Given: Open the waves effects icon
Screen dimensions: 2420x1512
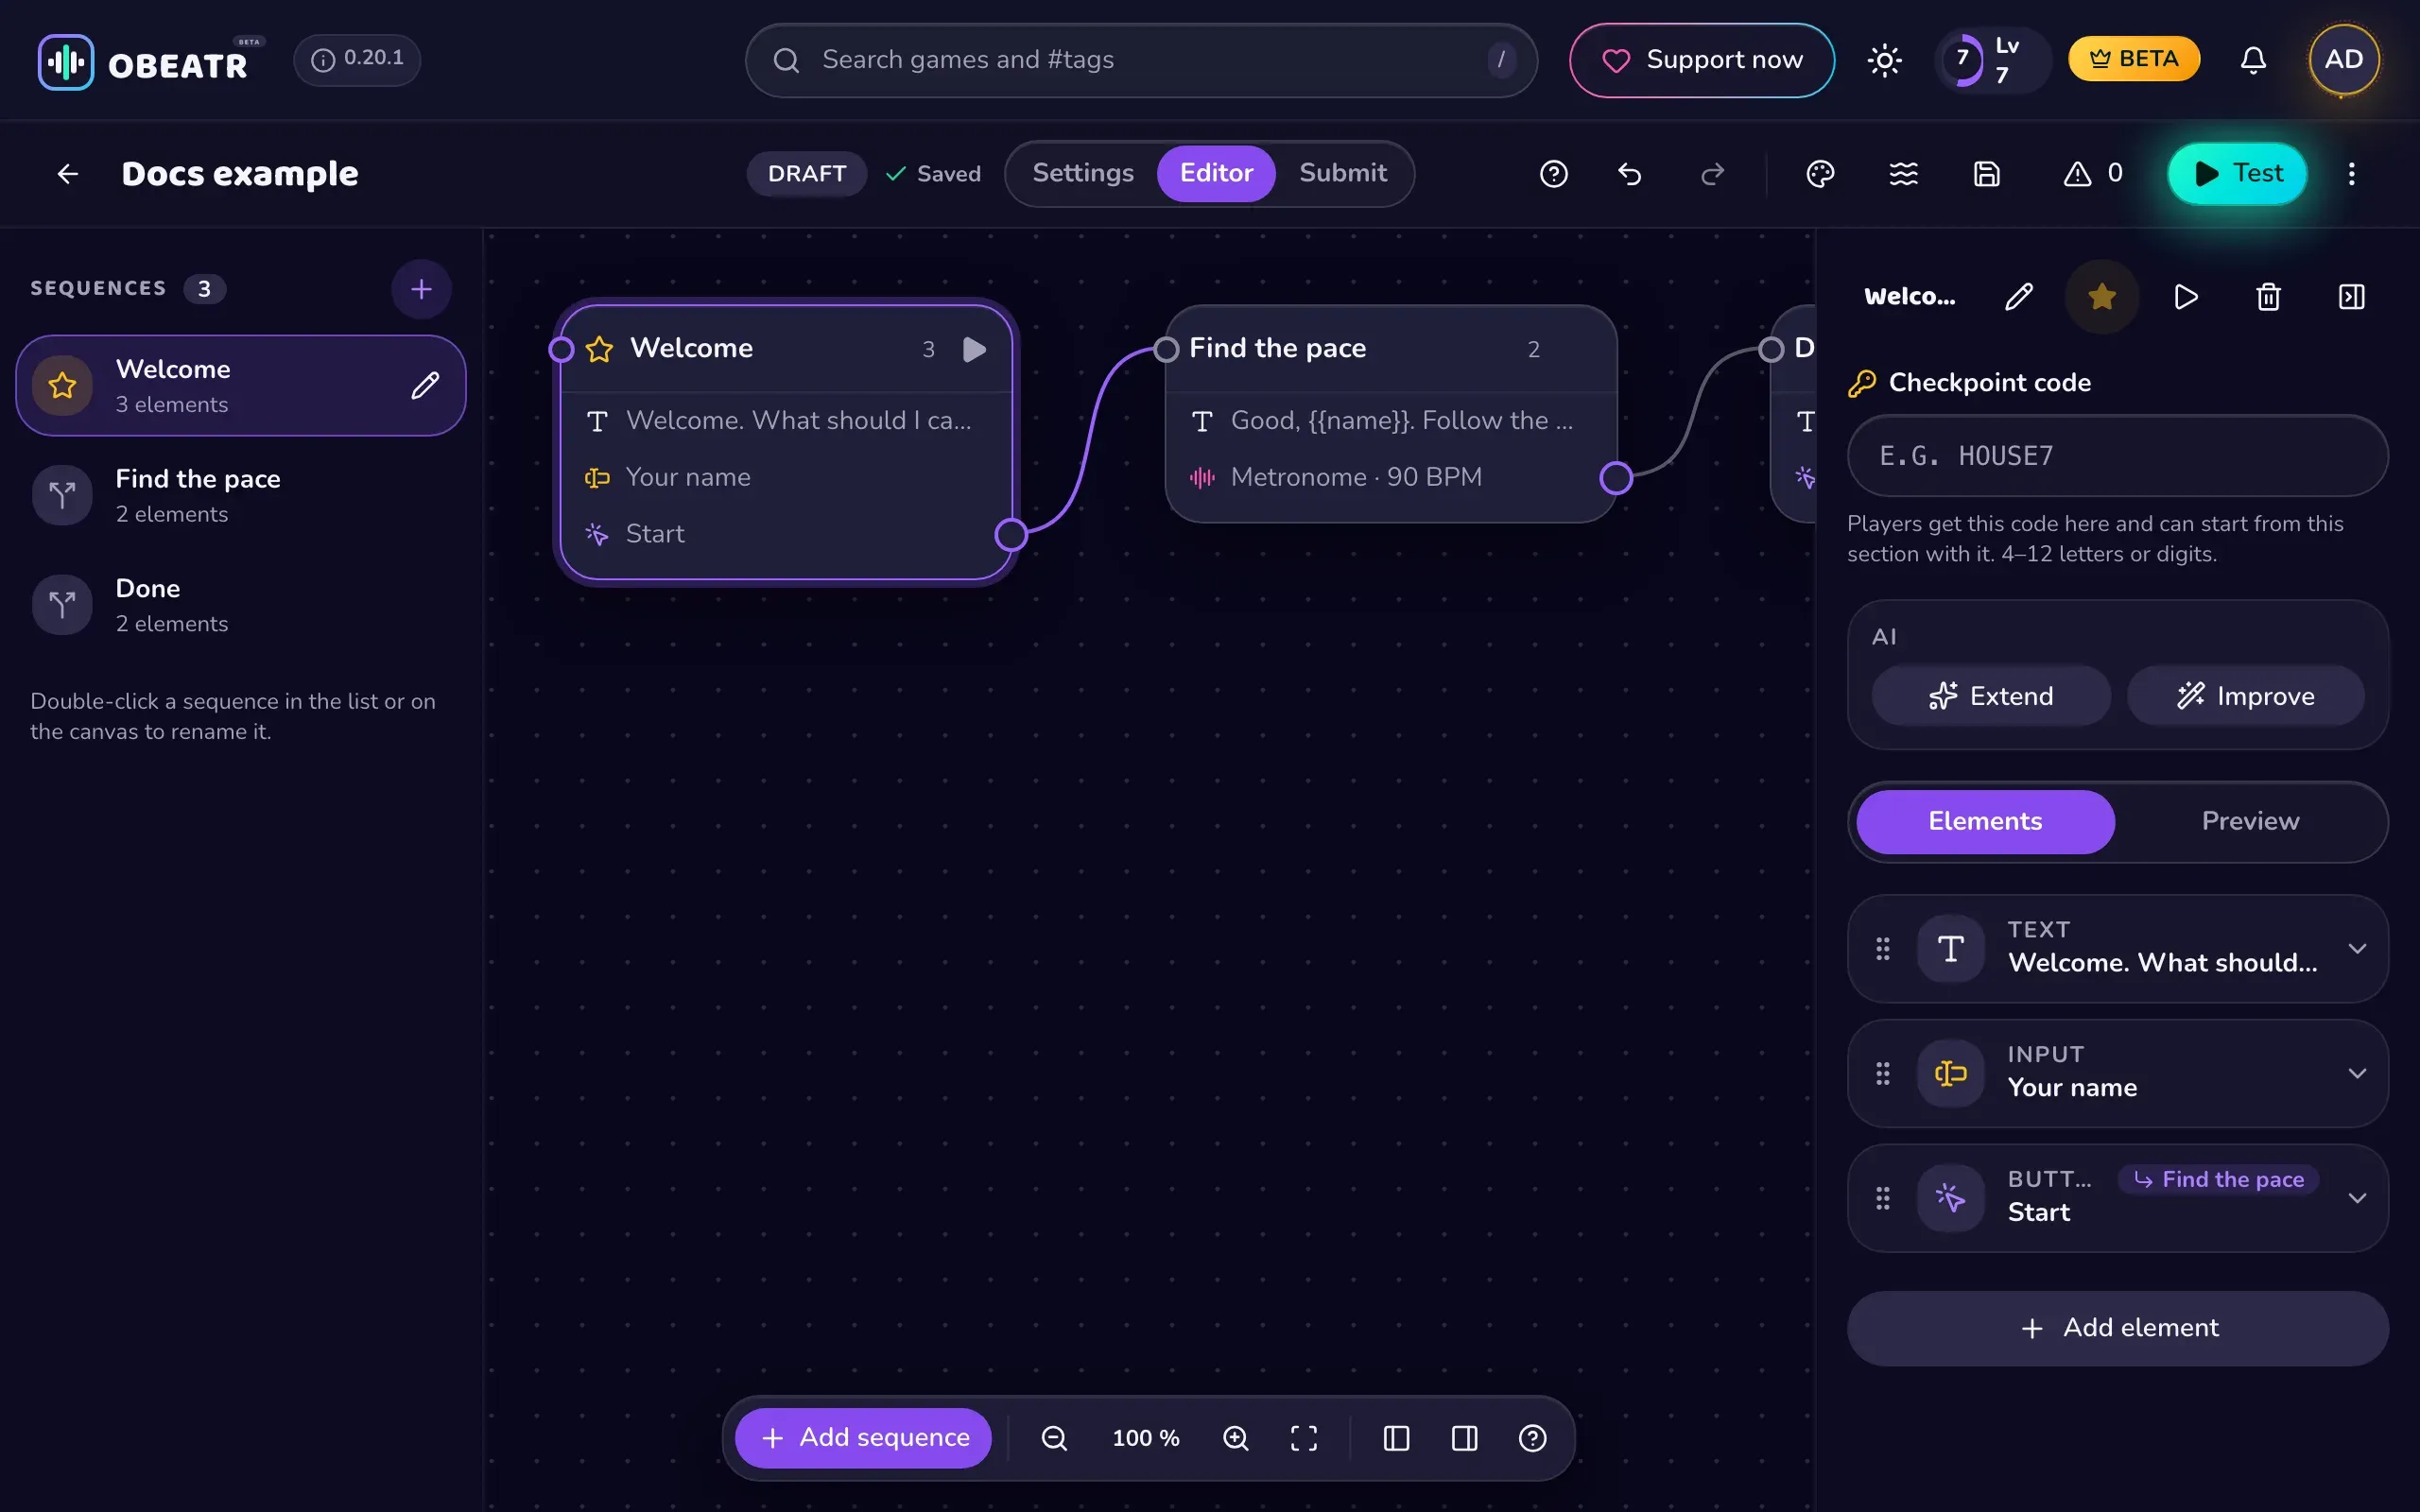Looking at the screenshot, I should click(x=1903, y=174).
